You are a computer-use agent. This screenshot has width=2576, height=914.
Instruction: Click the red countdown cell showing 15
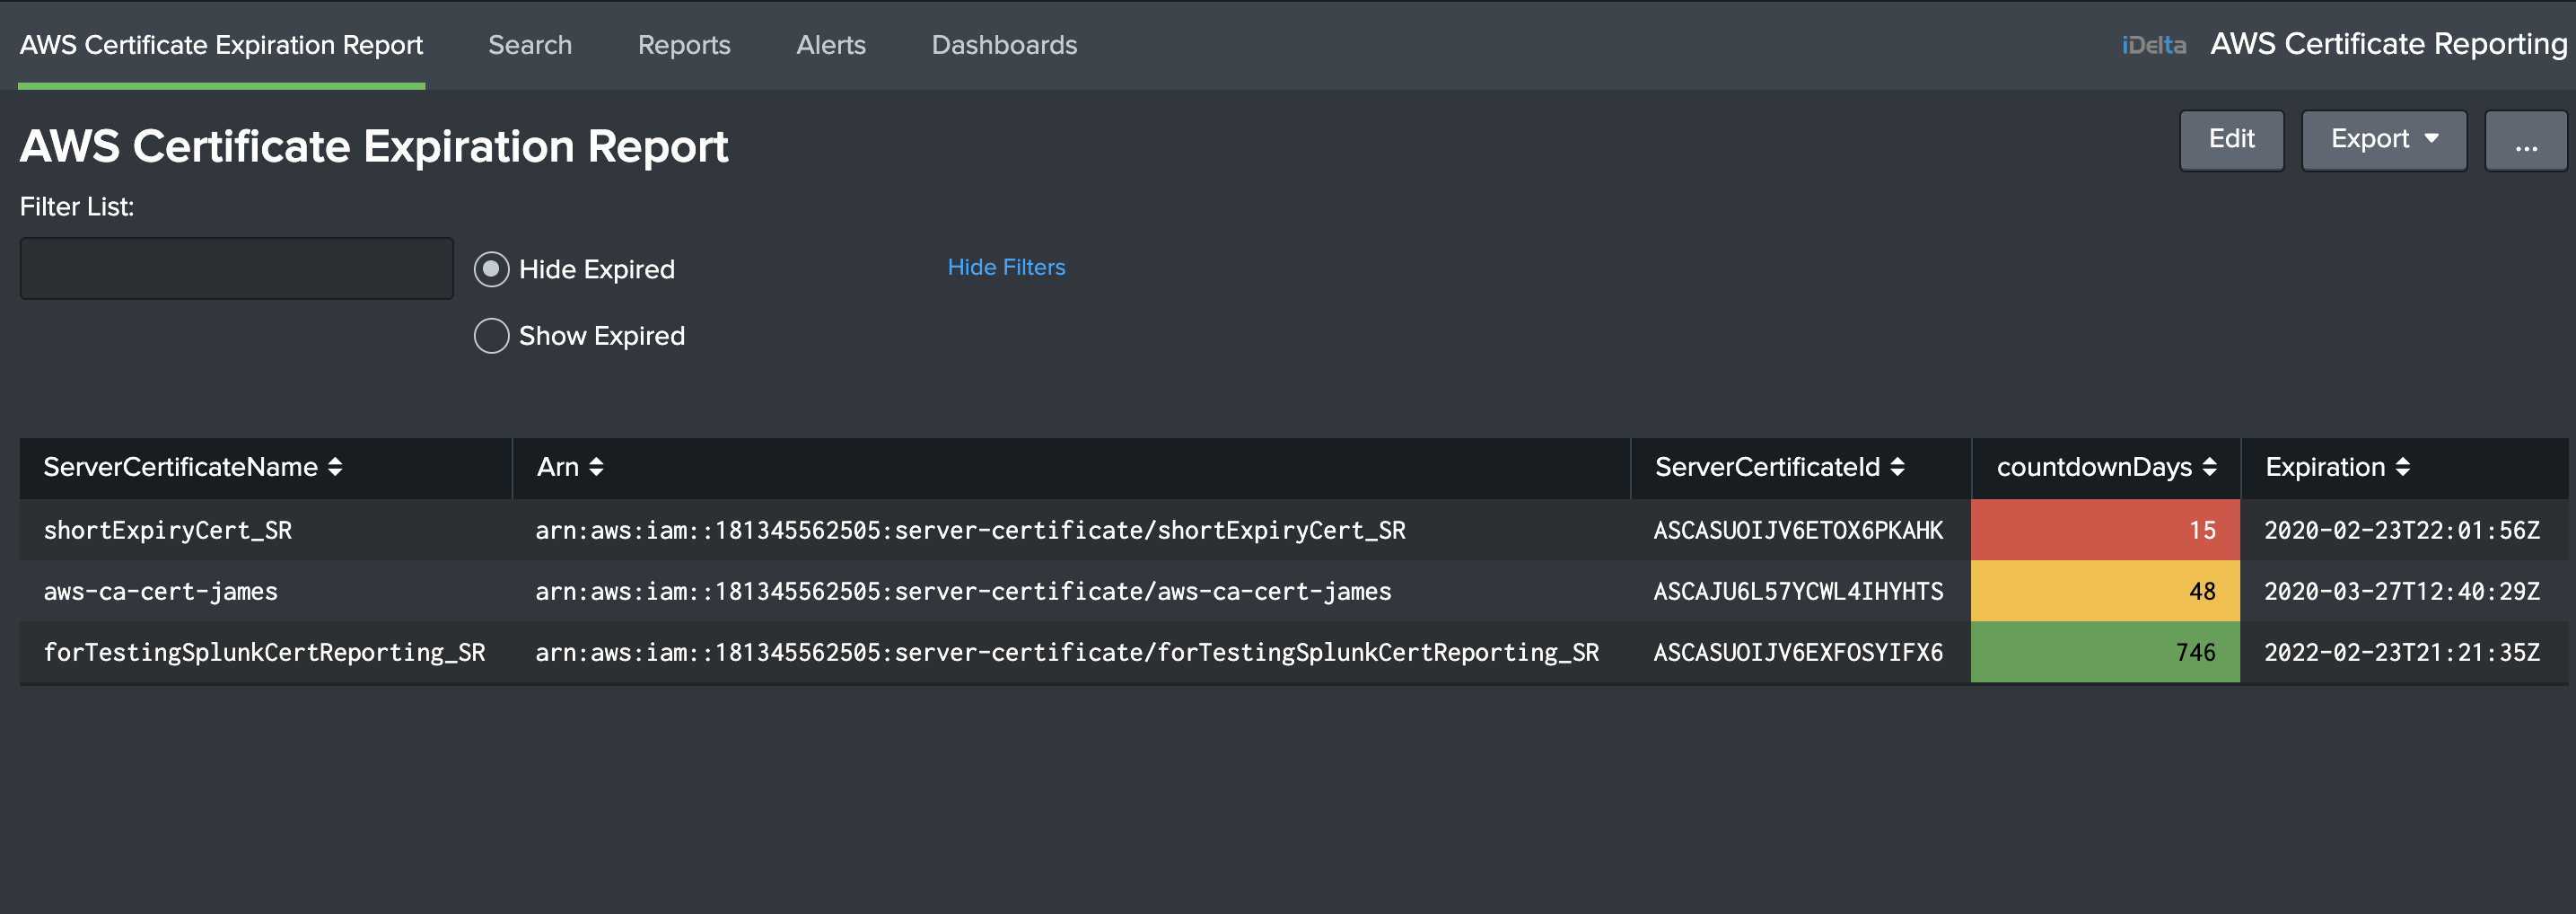2105,530
